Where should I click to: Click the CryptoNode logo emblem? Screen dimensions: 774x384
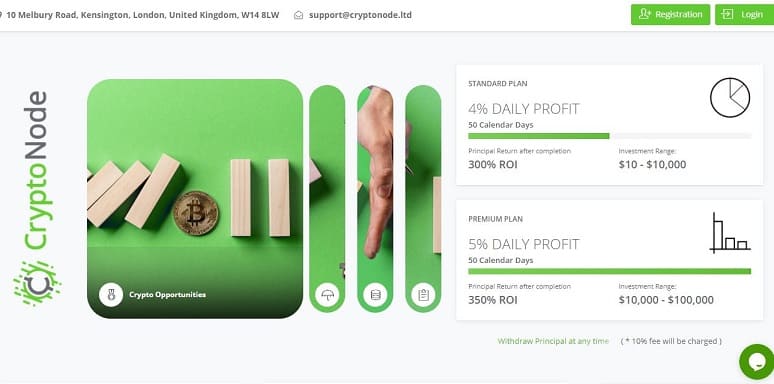tap(38, 284)
